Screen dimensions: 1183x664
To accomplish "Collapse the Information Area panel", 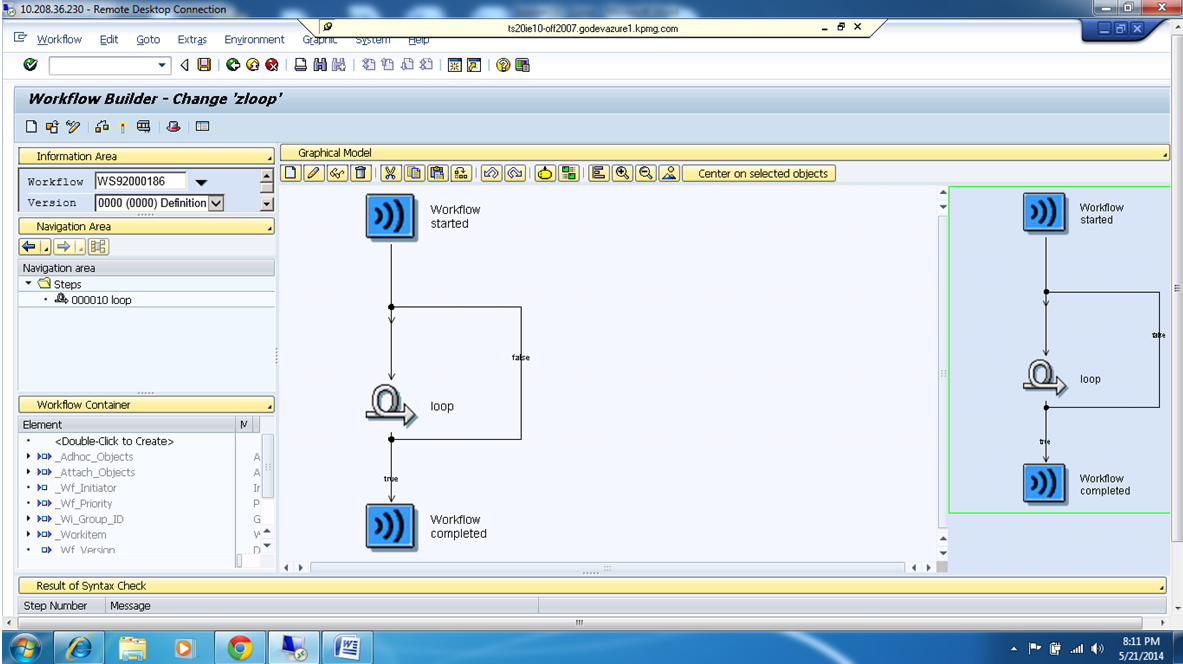I will point(268,155).
